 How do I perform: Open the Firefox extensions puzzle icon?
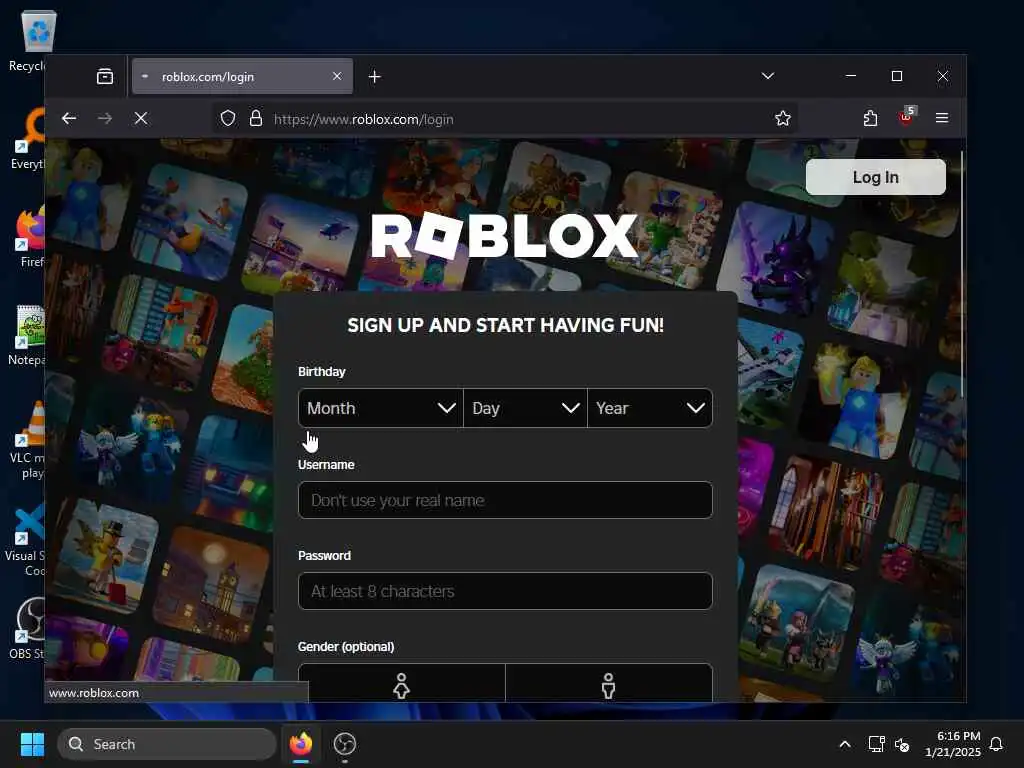pyautogui.click(x=870, y=118)
